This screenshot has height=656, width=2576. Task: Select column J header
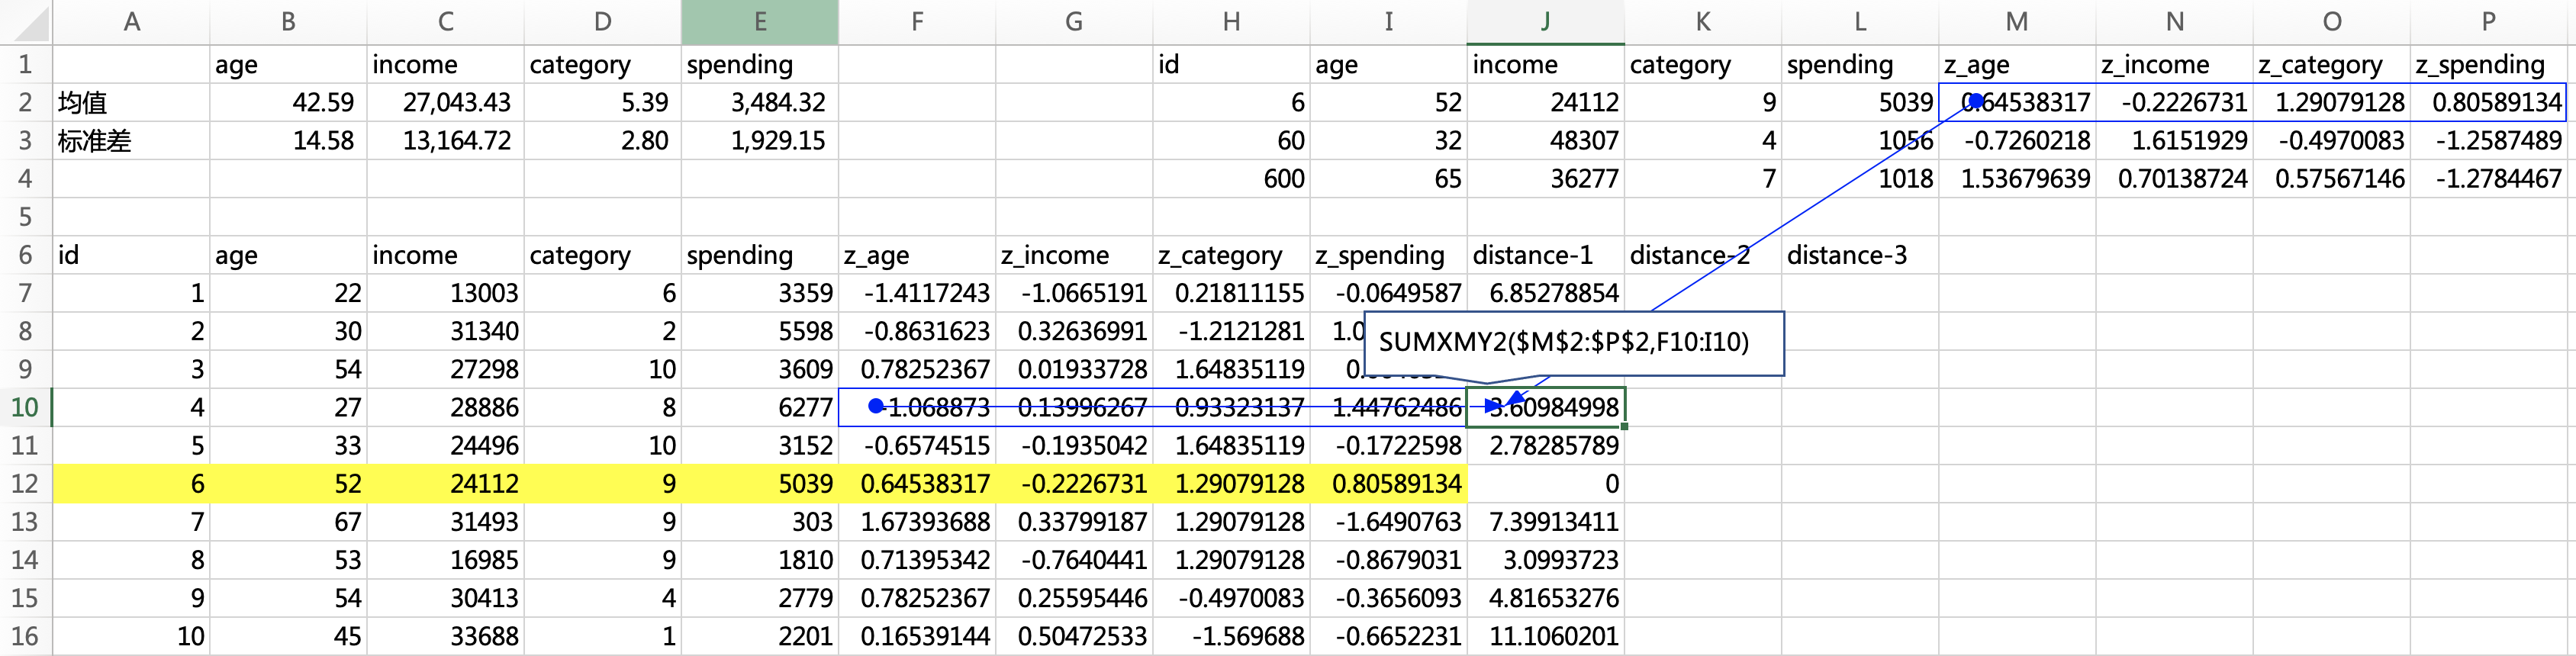click(1545, 22)
